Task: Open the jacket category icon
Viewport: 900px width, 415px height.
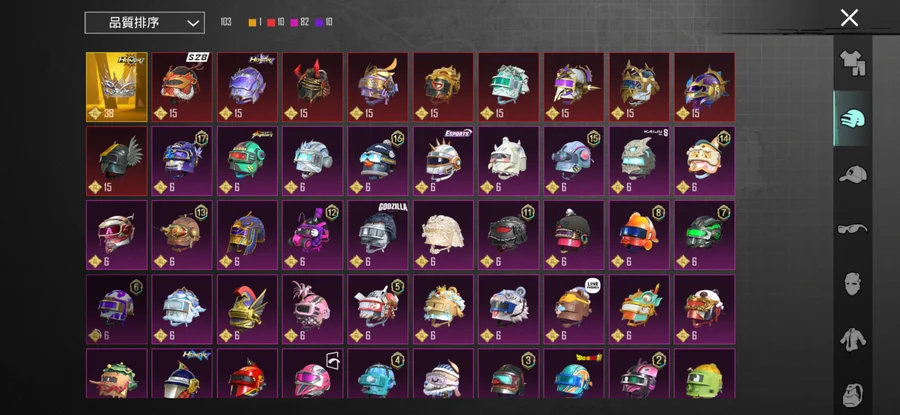Action: coord(852,339)
